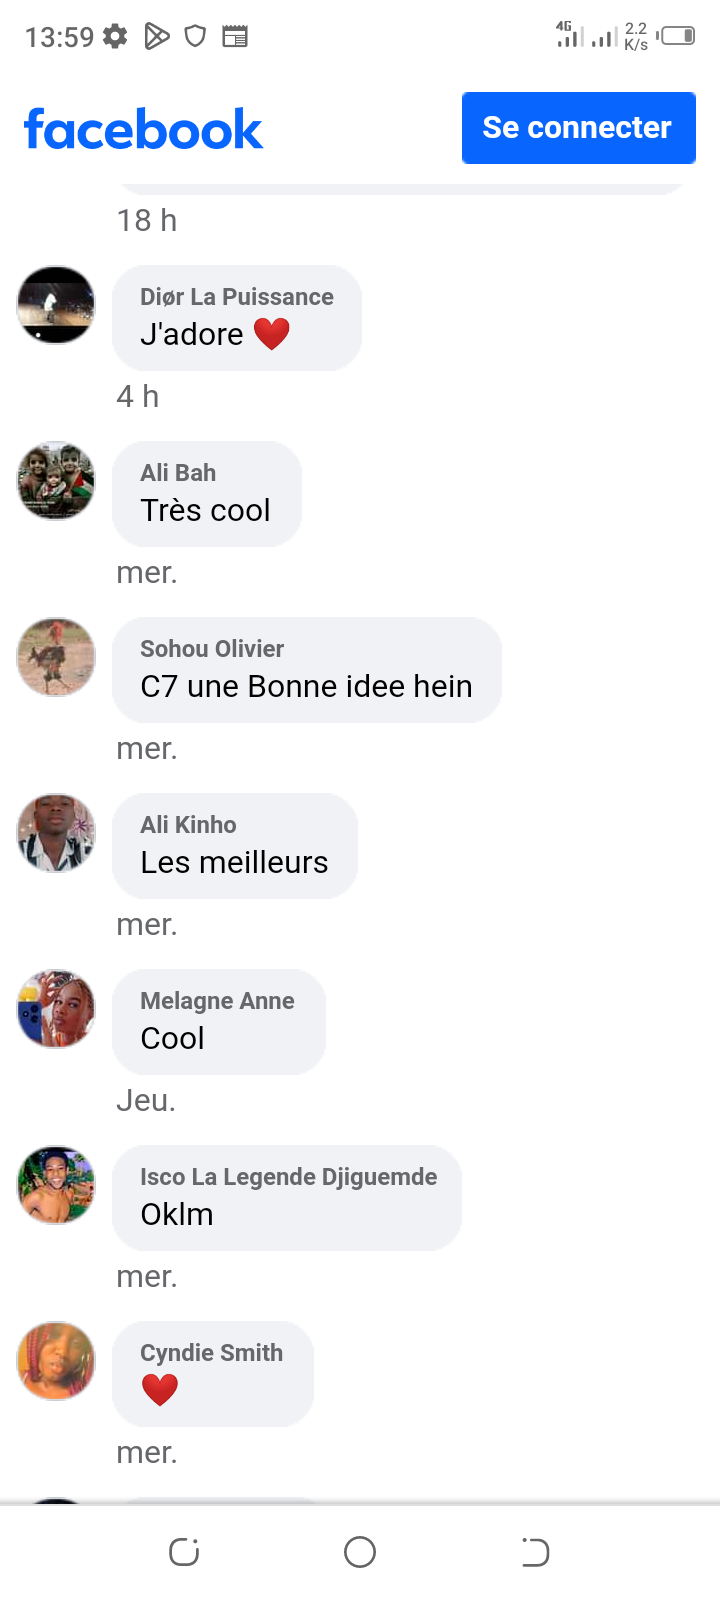
Task: Tap shield icon in status bar
Action: tap(196, 37)
